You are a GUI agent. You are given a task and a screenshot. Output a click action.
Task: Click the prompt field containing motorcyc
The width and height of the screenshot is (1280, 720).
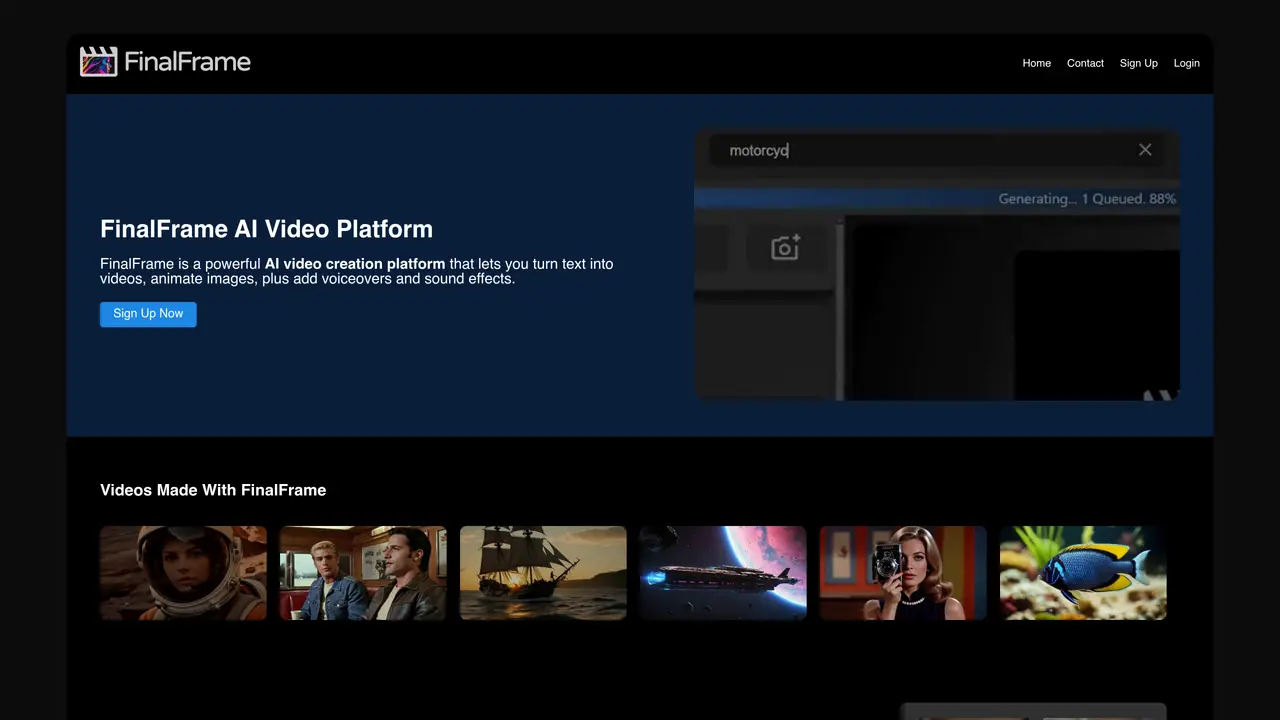click(x=937, y=150)
